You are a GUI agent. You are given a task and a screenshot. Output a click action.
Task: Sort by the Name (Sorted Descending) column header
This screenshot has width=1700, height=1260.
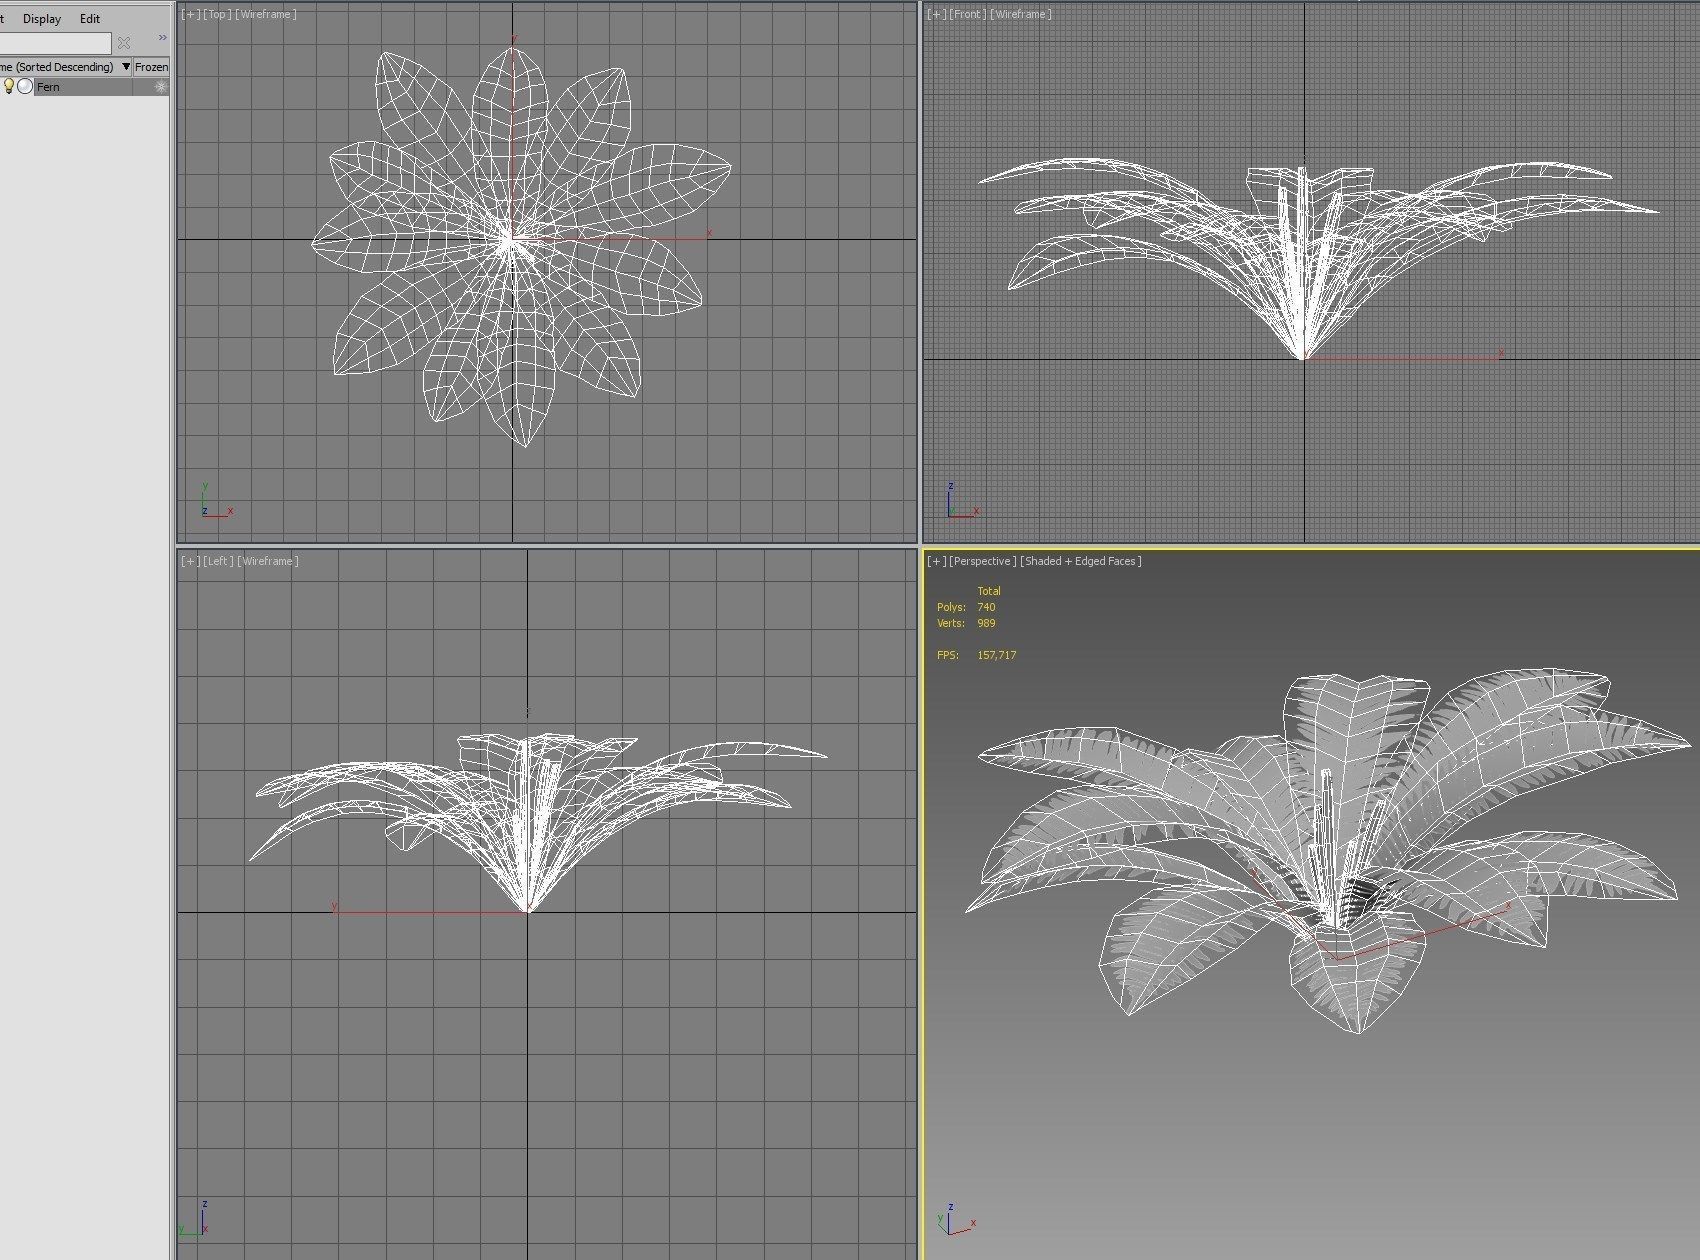(x=65, y=67)
